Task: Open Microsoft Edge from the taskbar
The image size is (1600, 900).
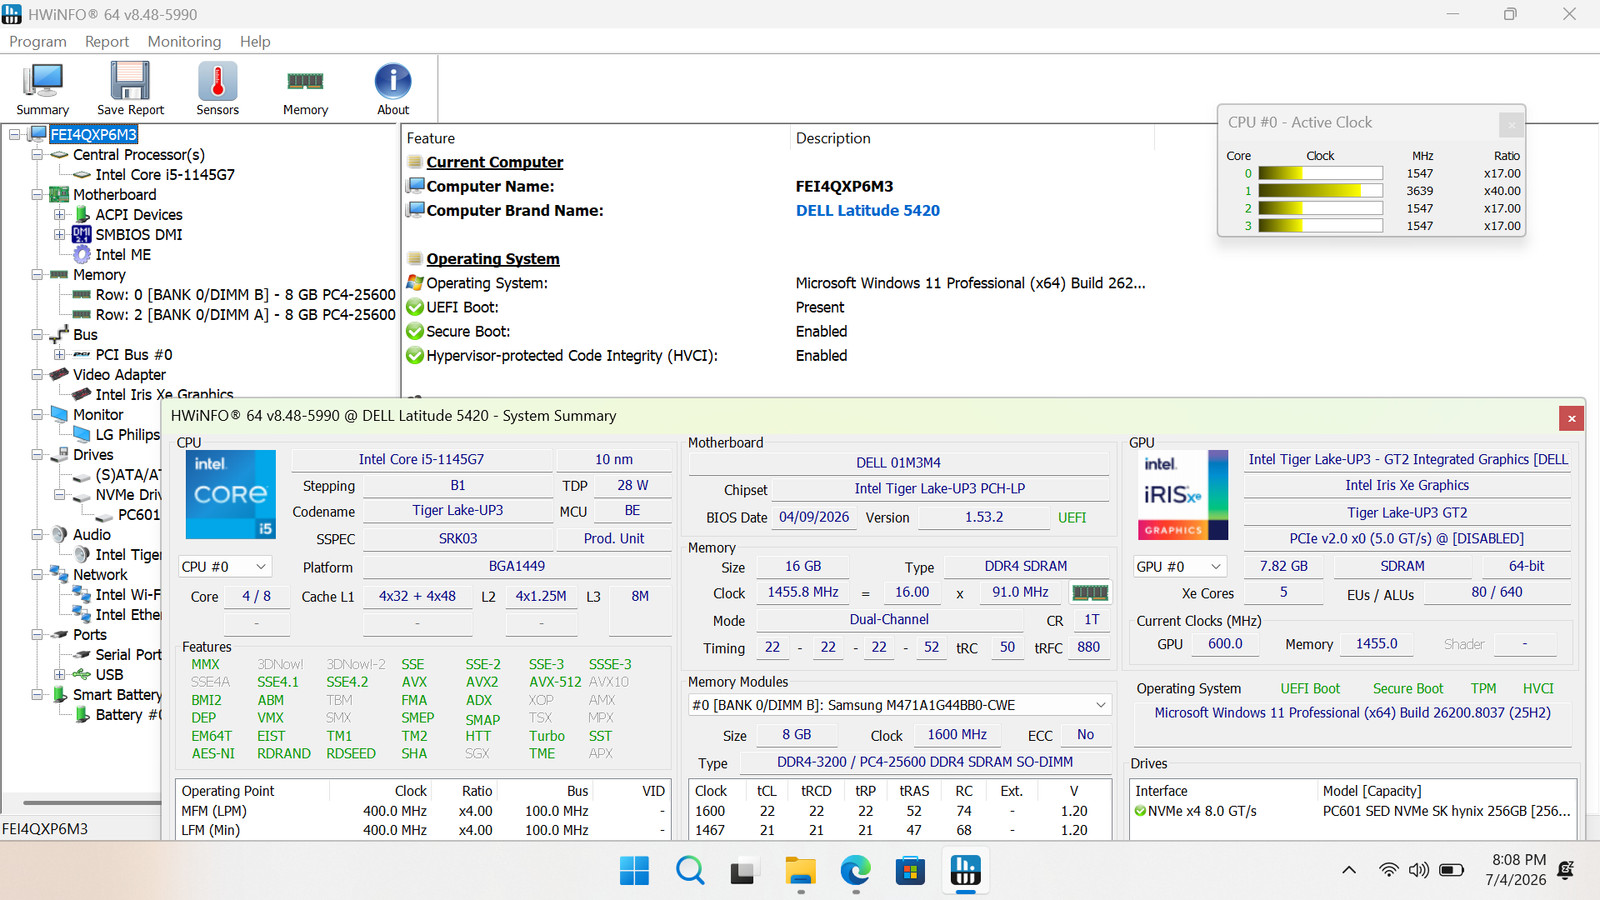Action: (855, 871)
